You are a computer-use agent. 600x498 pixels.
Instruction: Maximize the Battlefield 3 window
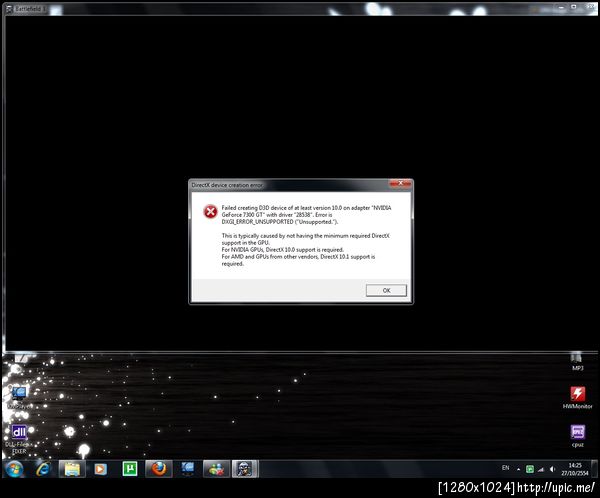click(x=574, y=7)
